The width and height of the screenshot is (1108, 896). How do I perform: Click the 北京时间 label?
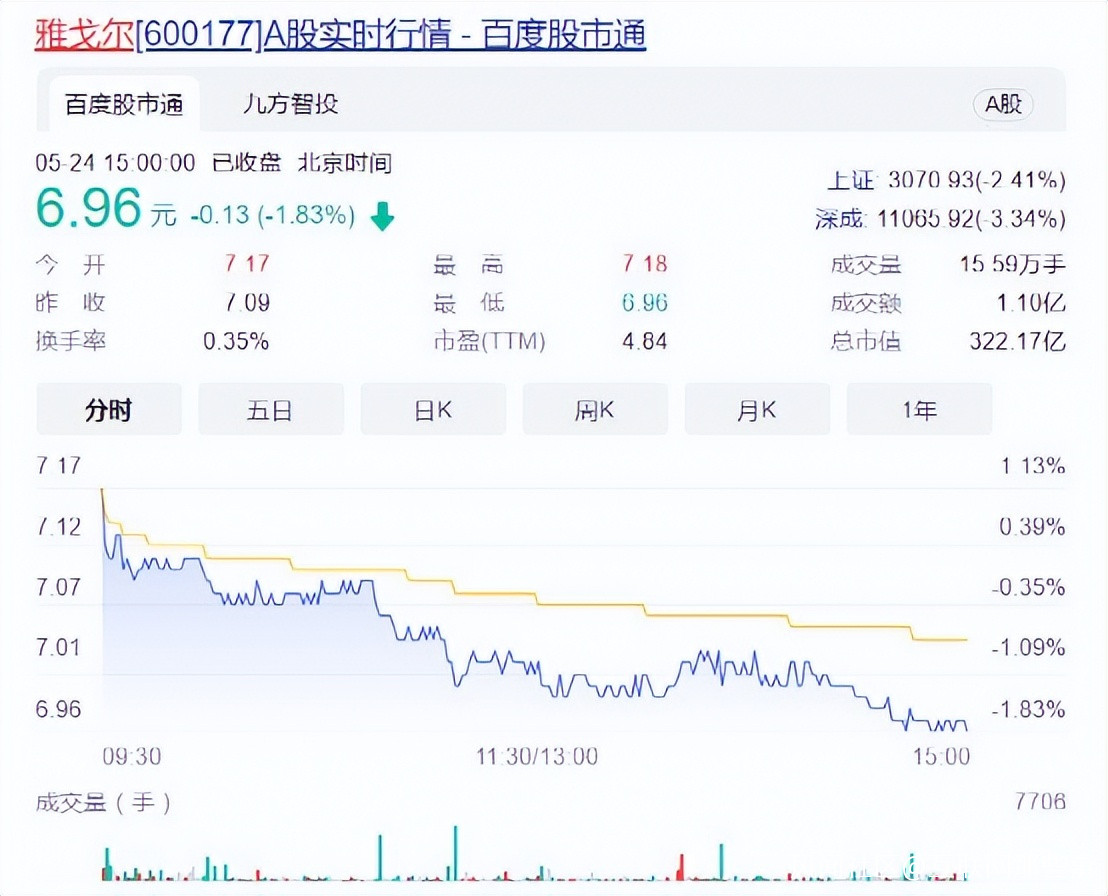click(345, 163)
